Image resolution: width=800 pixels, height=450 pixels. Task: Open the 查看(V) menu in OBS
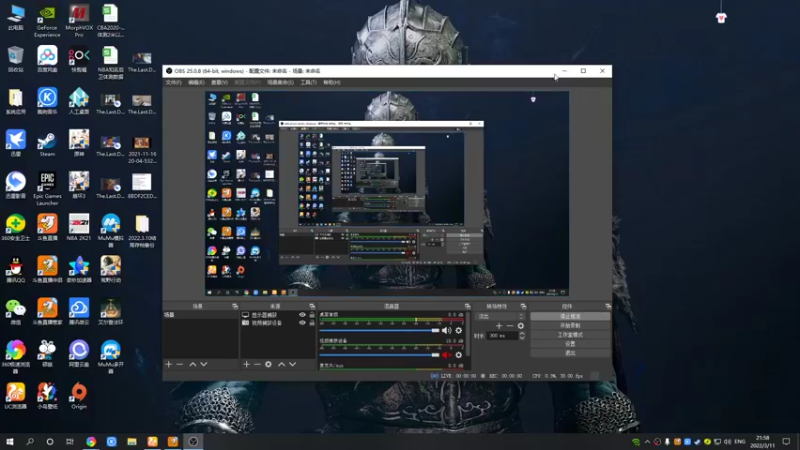click(219, 82)
